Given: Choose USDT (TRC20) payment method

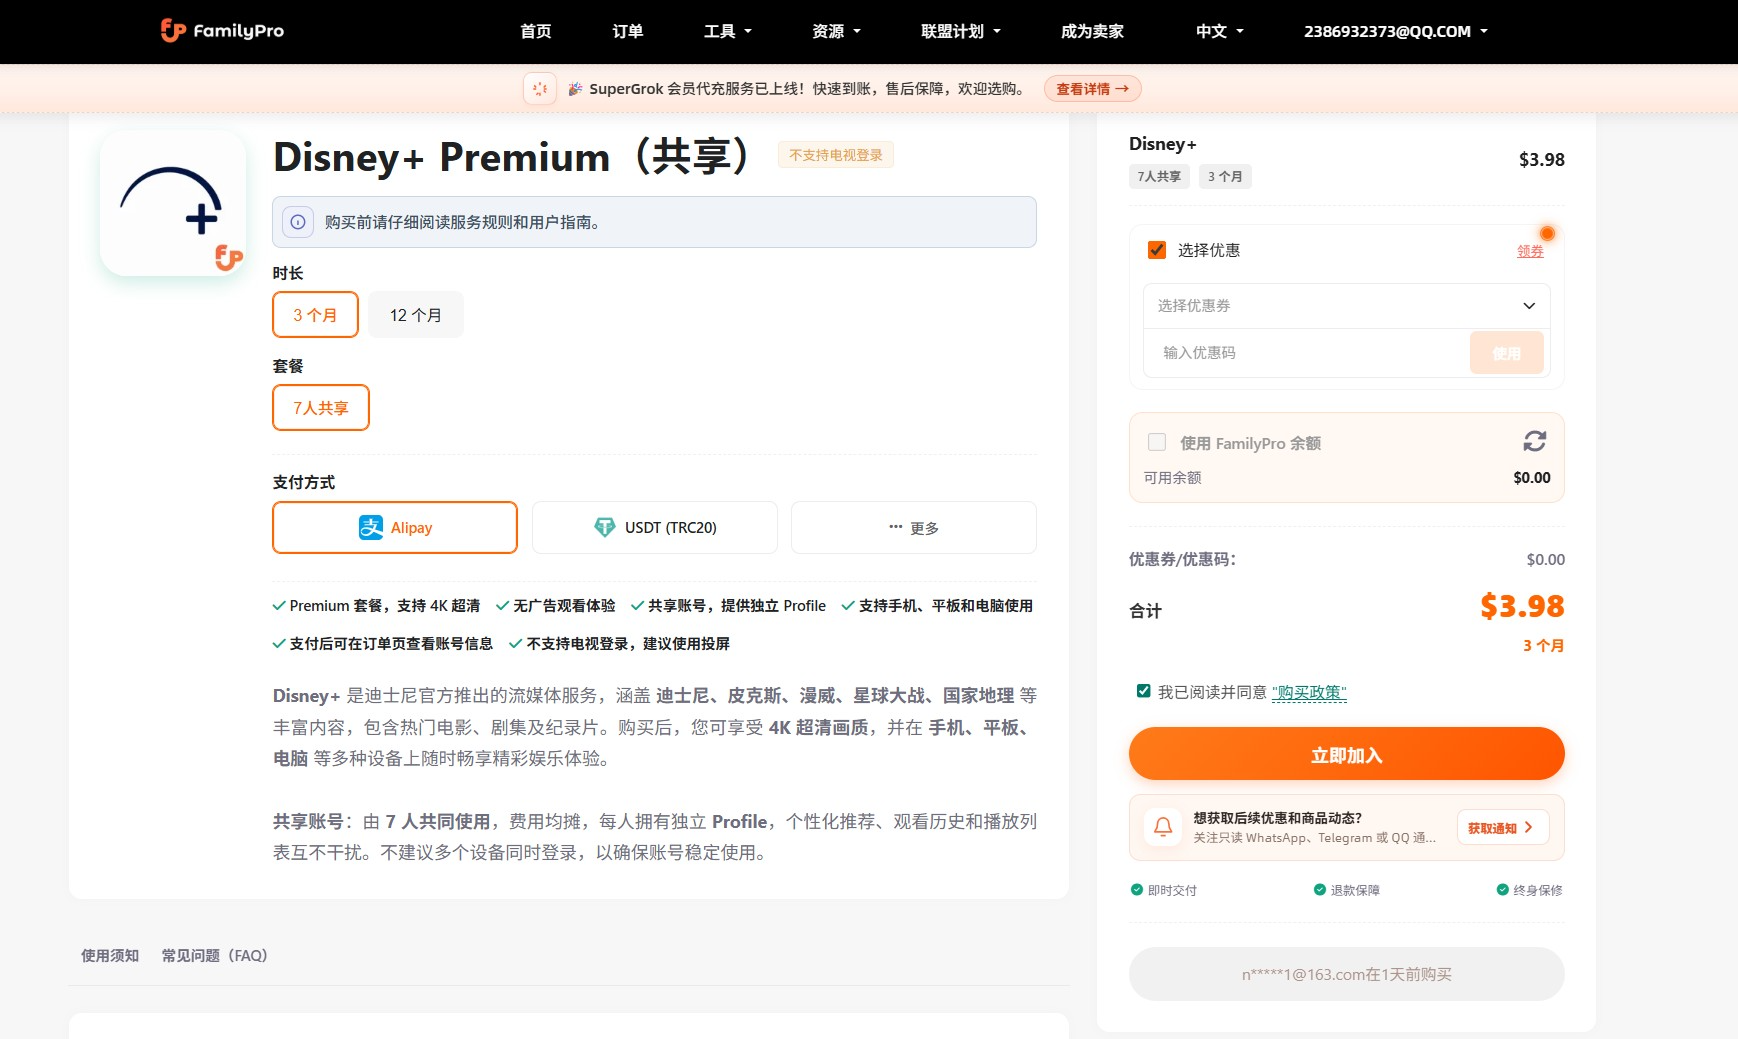Looking at the screenshot, I should click(x=655, y=527).
